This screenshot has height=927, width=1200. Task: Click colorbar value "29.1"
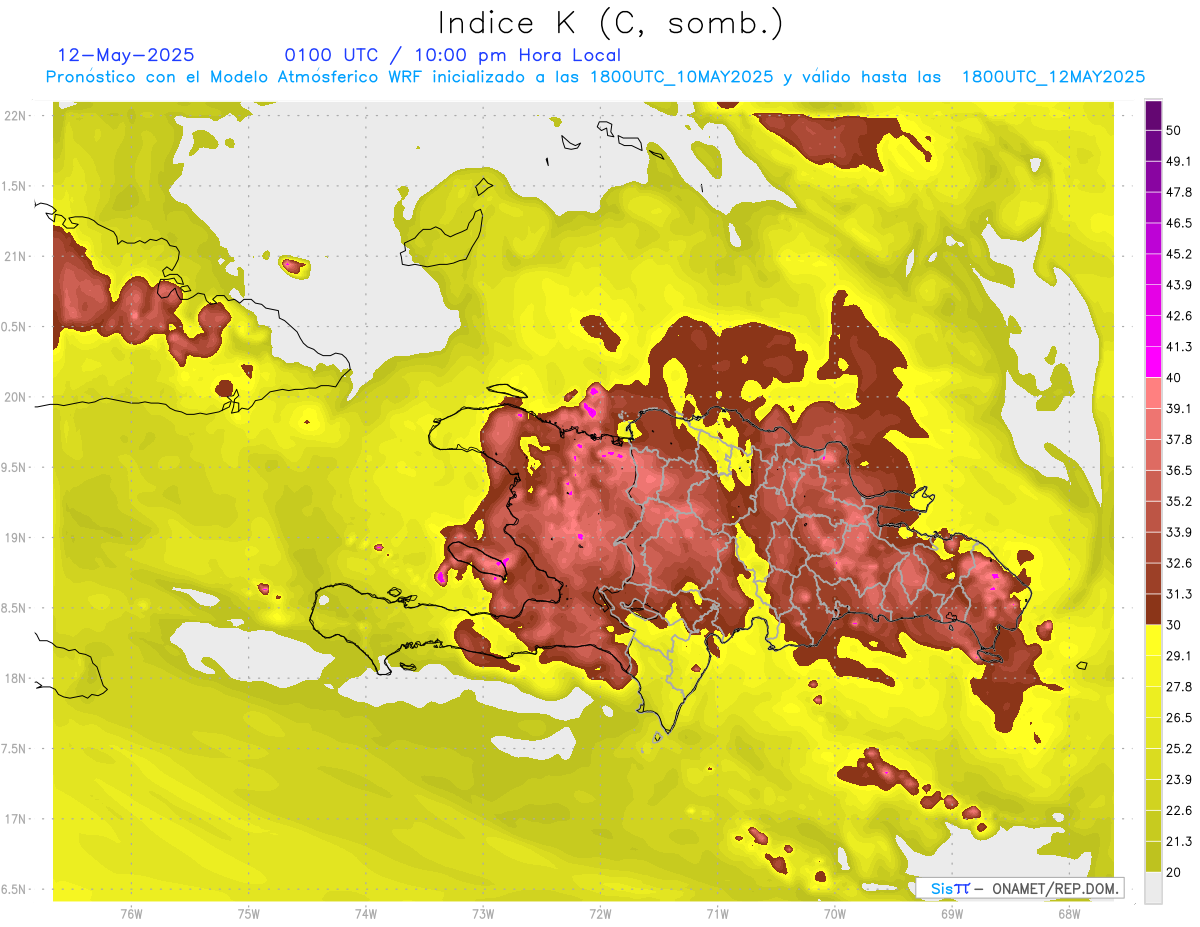pos(1178,656)
